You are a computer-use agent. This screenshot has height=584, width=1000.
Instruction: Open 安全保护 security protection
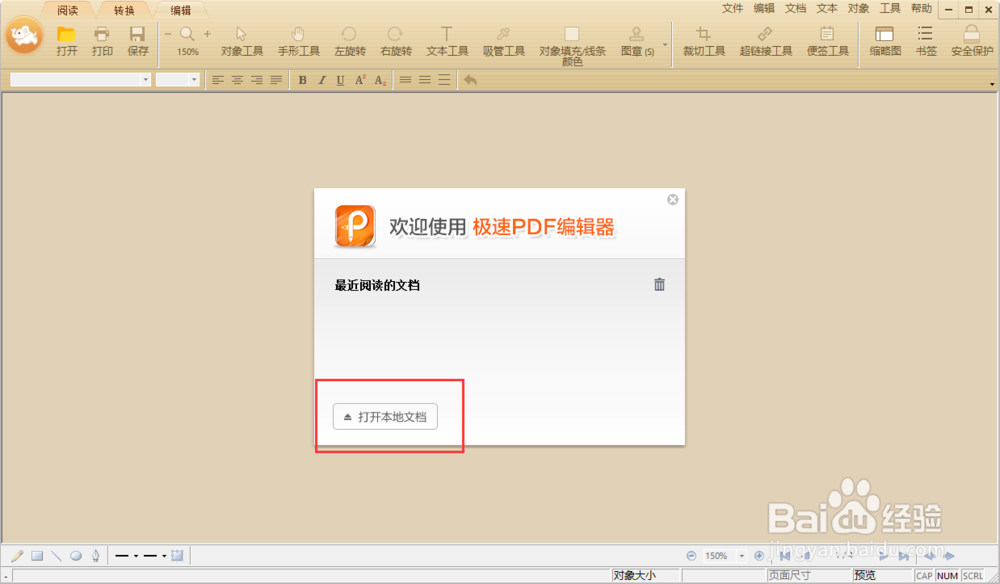tap(972, 41)
